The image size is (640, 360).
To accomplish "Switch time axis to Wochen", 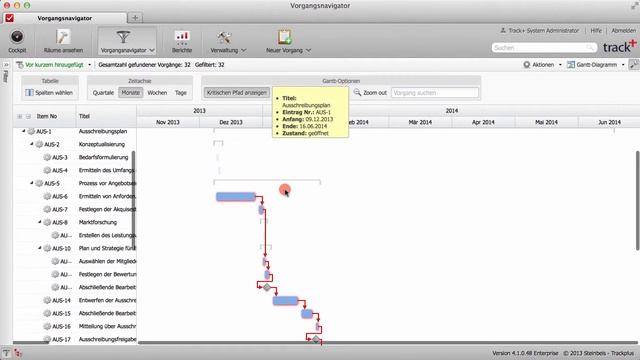I will click(x=157, y=93).
